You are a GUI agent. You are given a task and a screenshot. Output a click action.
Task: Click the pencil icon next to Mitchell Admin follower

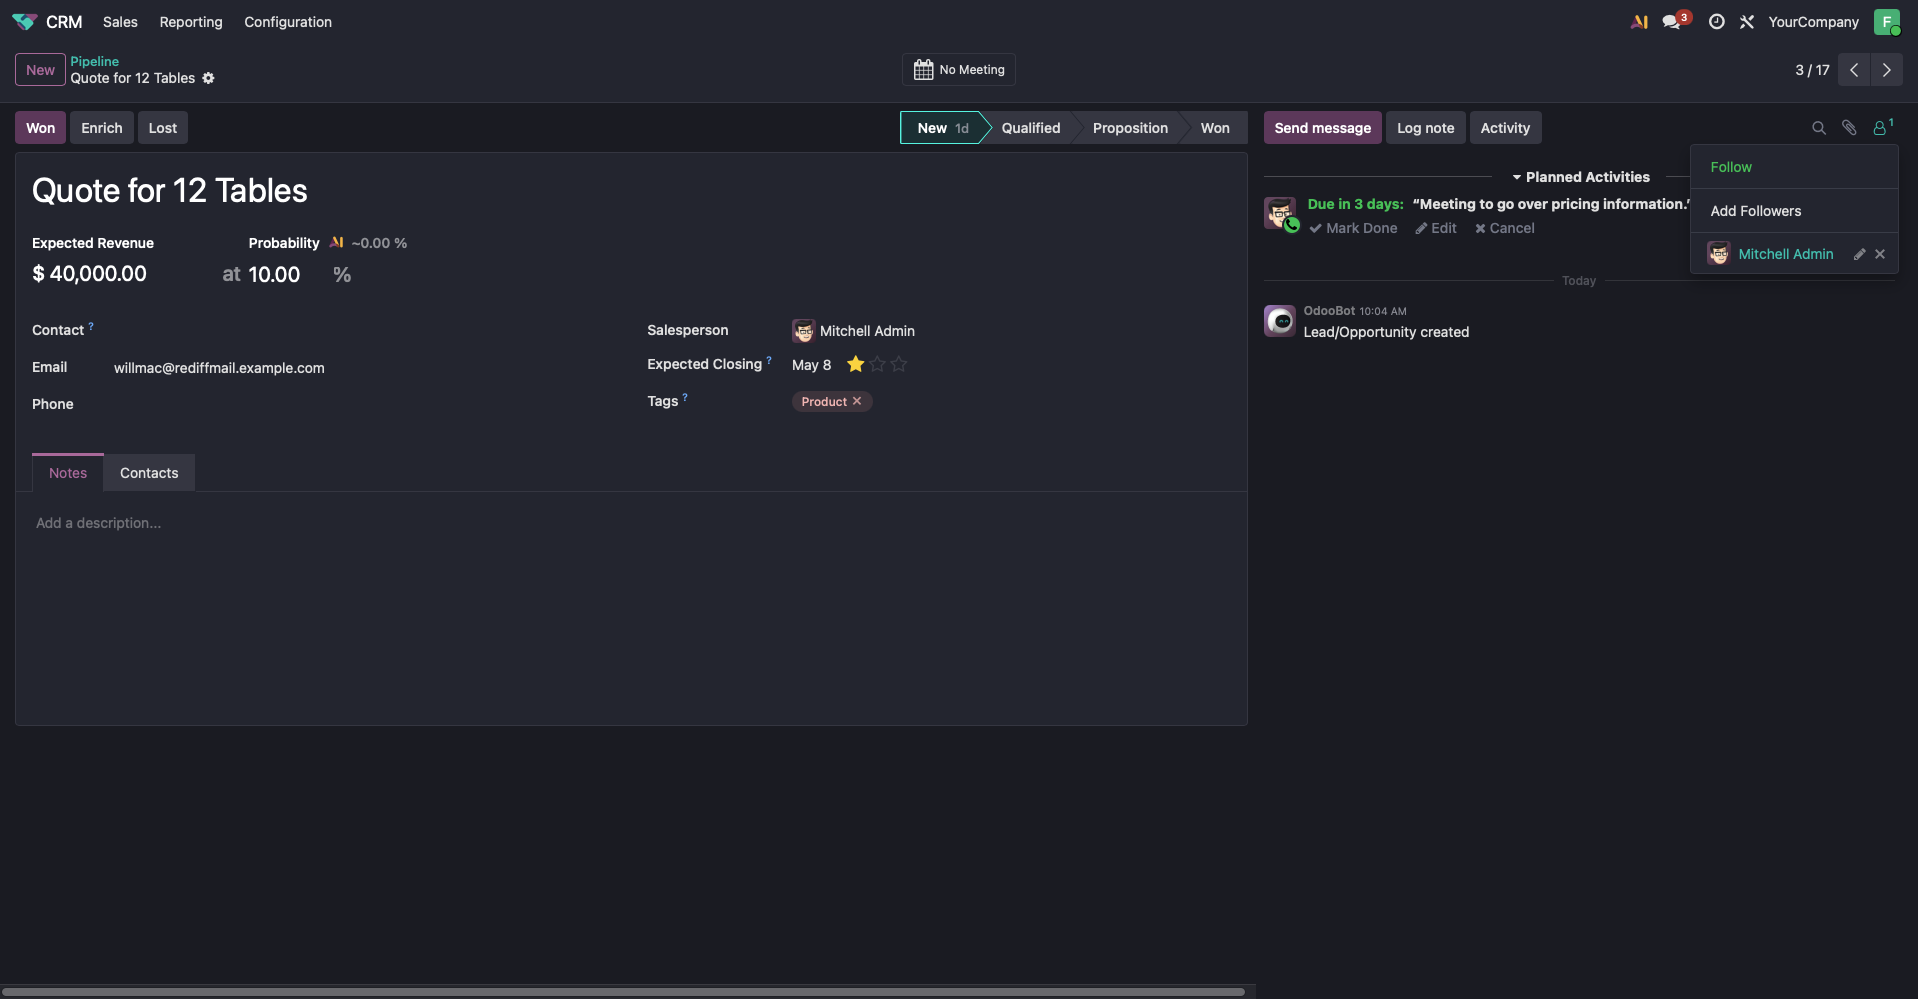pyautogui.click(x=1859, y=254)
